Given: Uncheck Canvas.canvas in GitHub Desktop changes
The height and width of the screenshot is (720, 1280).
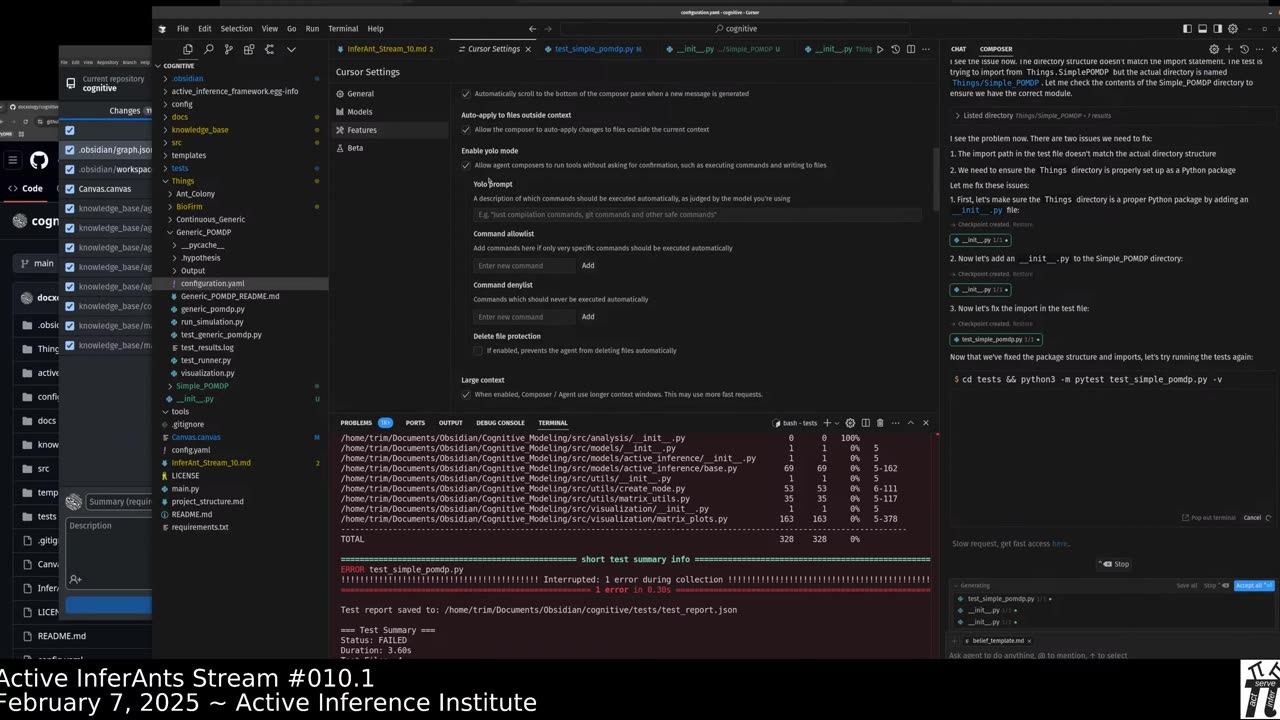Looking at the screenshot, I should (x=70, y=189).
